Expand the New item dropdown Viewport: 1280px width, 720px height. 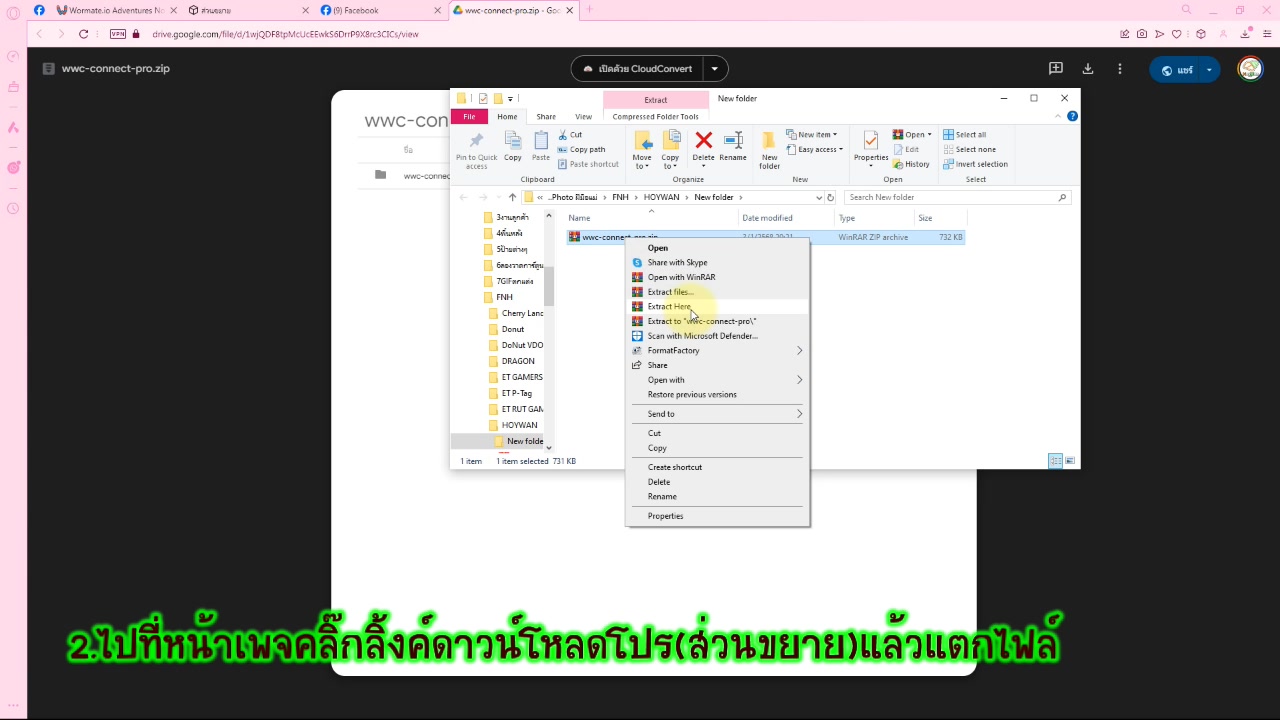click(814, 135)
